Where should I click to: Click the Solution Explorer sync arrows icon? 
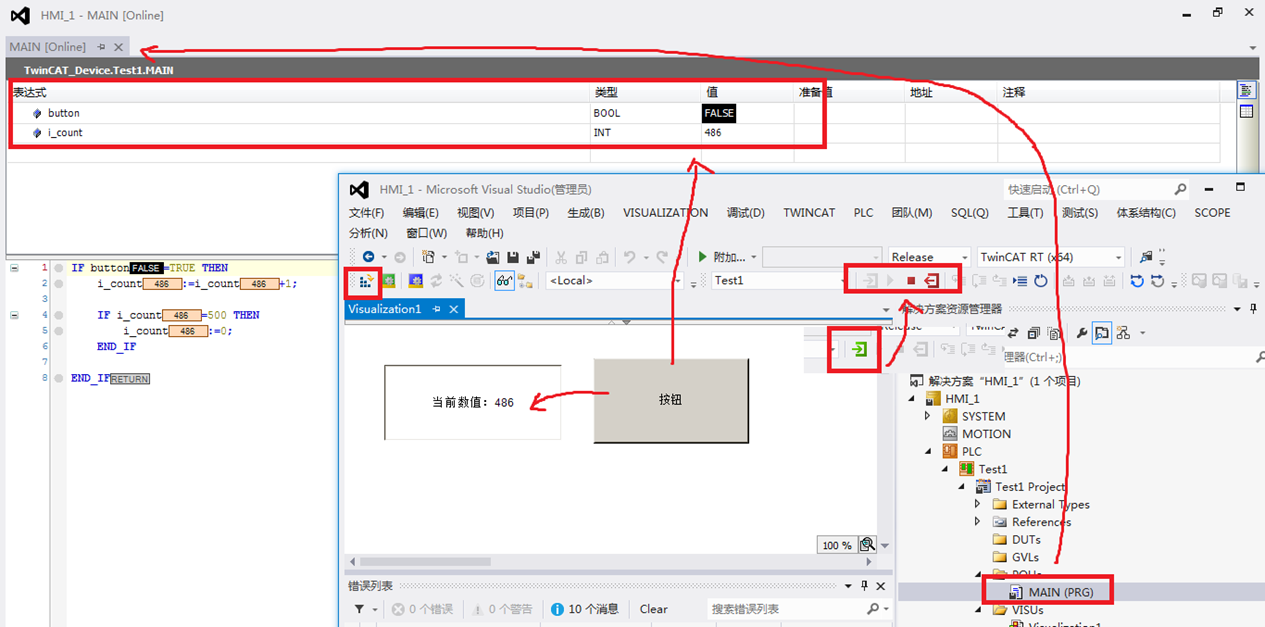click(1013, 333)
